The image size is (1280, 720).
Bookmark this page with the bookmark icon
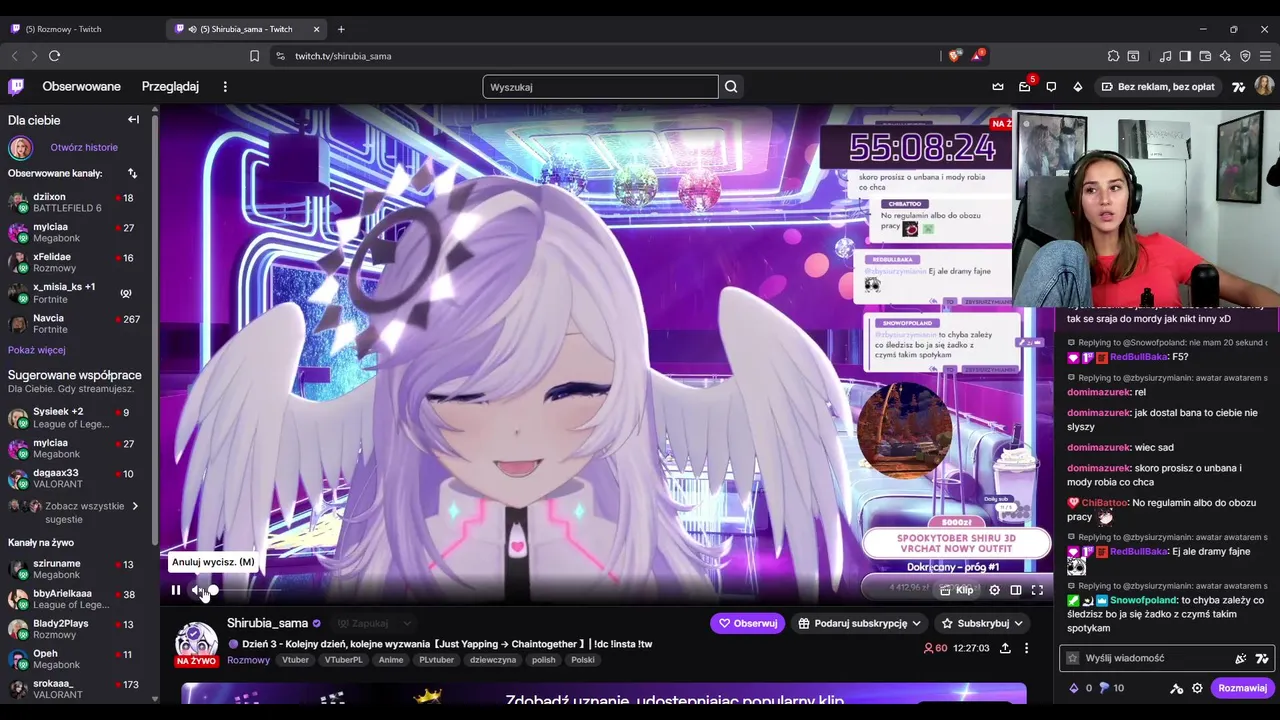click(255, 56)
